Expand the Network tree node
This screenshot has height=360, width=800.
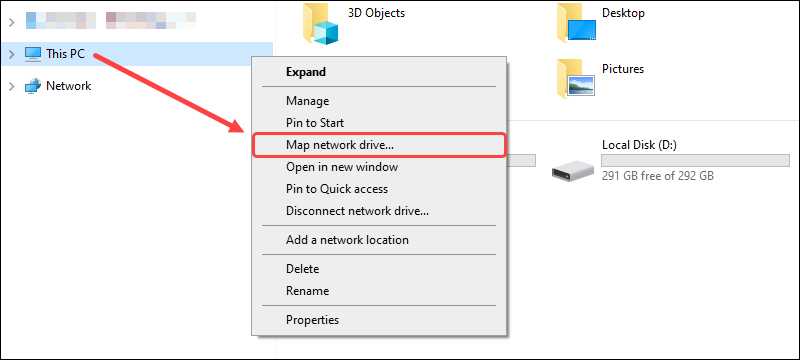coord(12,87)
